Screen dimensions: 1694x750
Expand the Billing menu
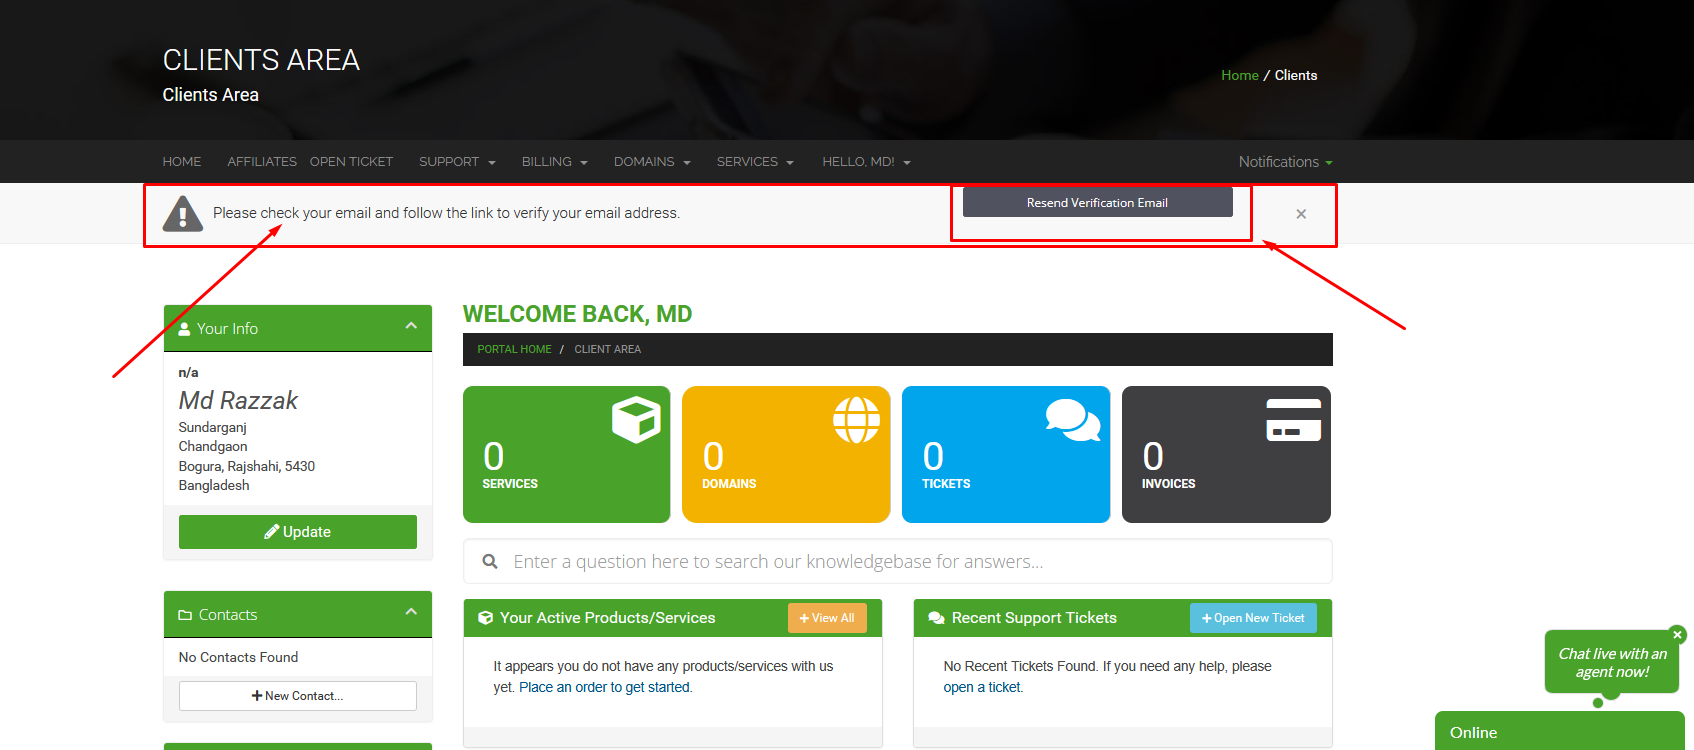(554, 162)
